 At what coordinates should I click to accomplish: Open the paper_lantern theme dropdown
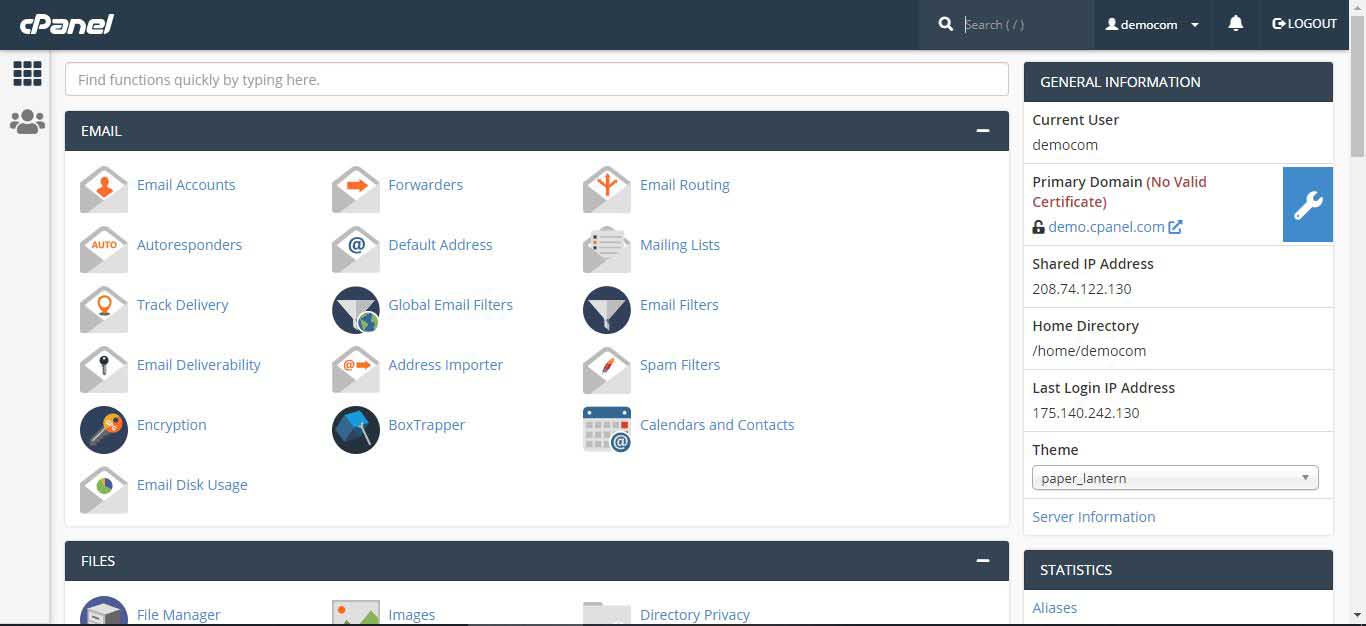point(1175,478)
